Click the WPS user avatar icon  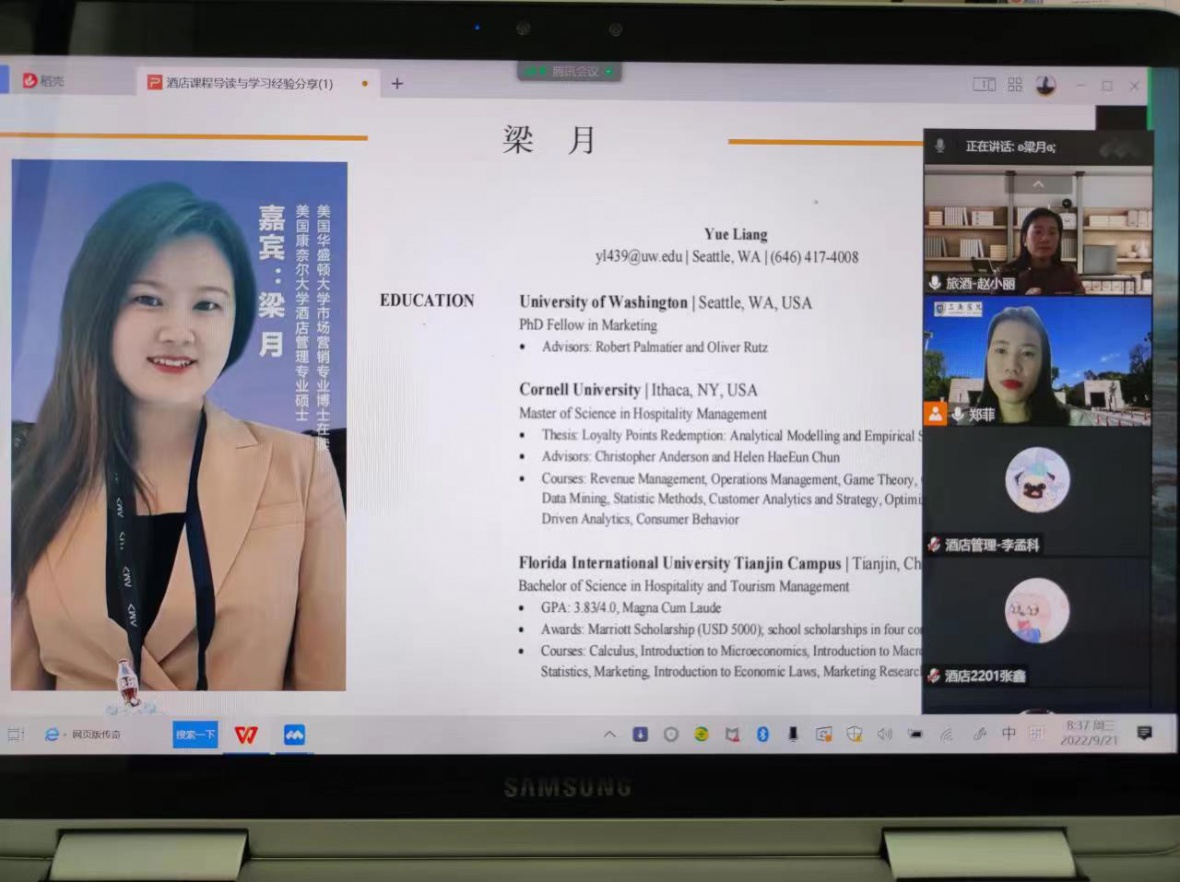[1046, 86]
